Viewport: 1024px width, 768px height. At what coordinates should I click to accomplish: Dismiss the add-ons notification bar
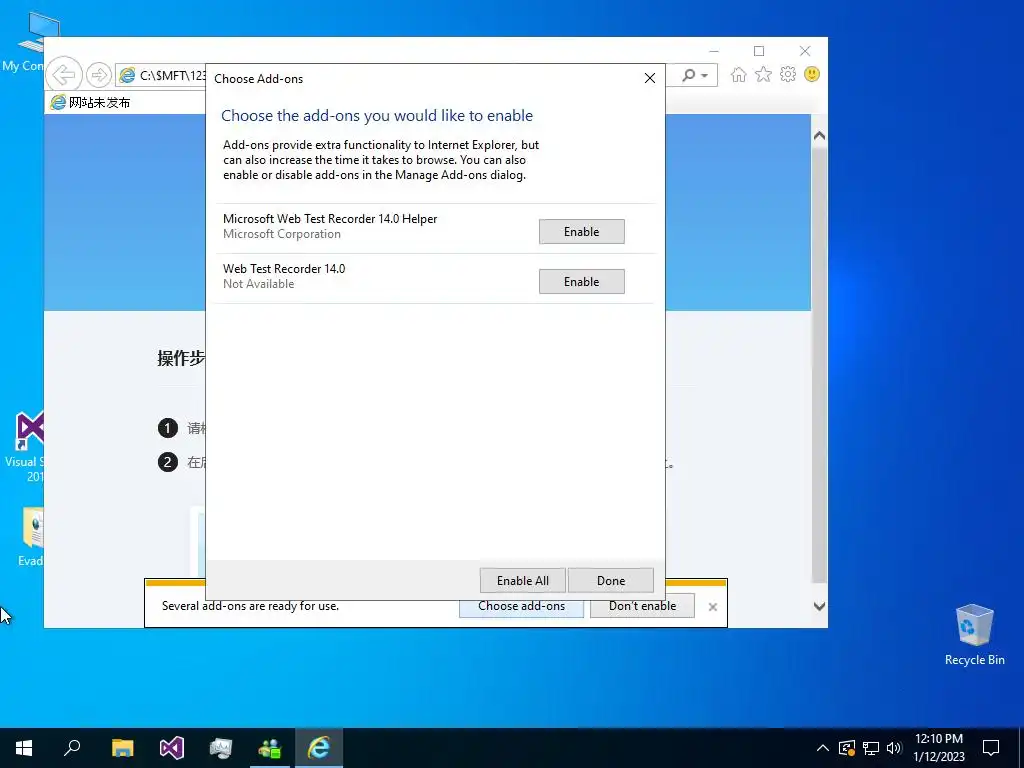coord(712,607)
